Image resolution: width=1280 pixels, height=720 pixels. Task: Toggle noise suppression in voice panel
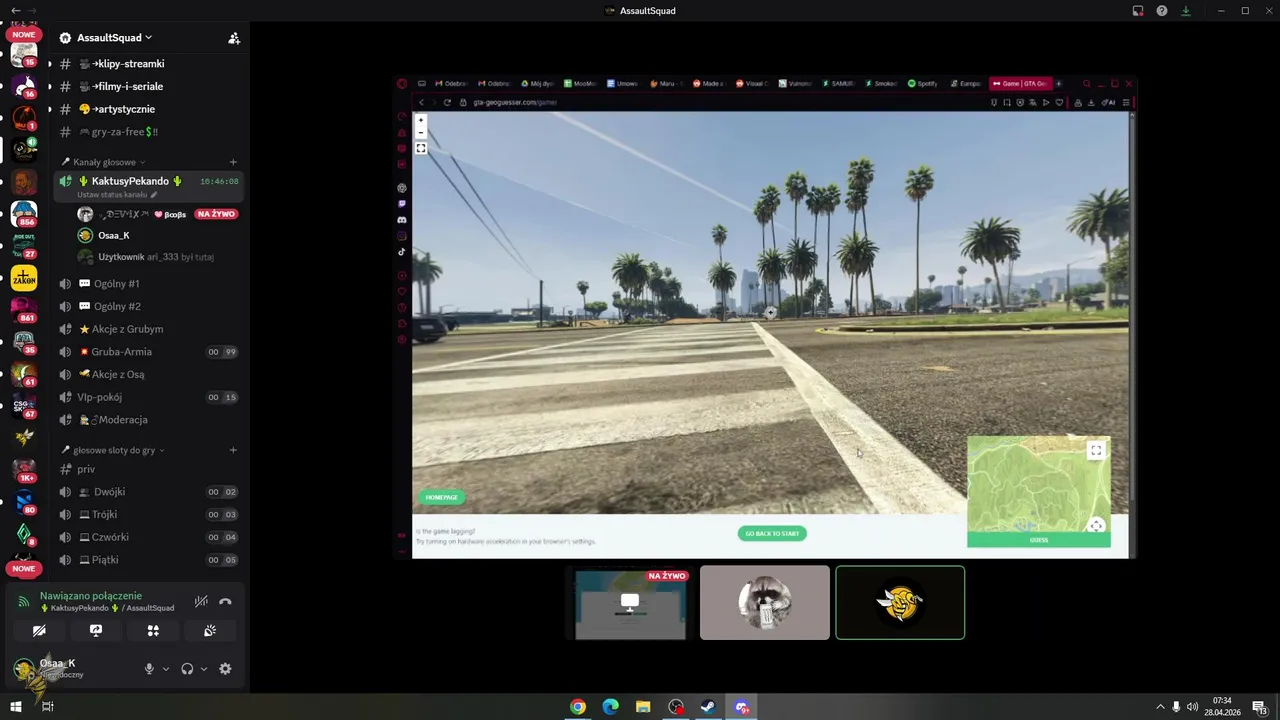tap(201, 601)
